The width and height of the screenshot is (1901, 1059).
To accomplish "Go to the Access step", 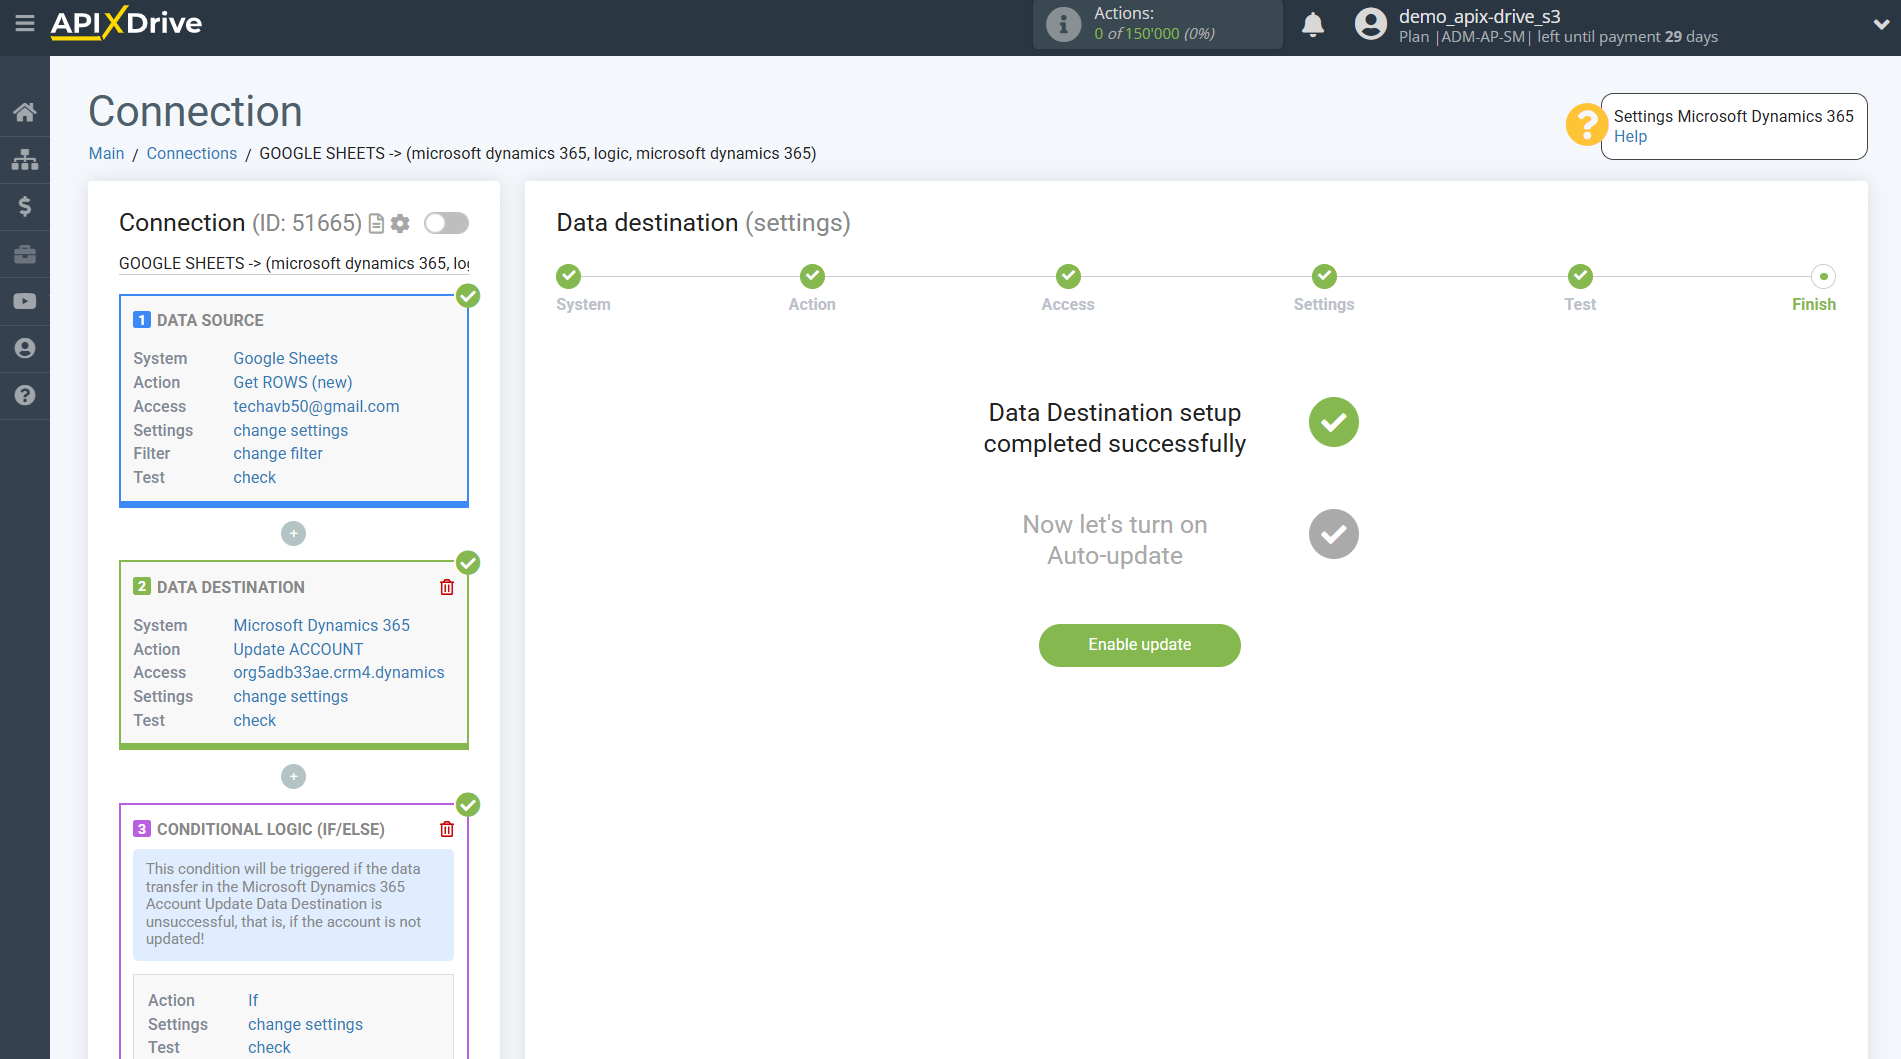I will [x=1068, y=276].
